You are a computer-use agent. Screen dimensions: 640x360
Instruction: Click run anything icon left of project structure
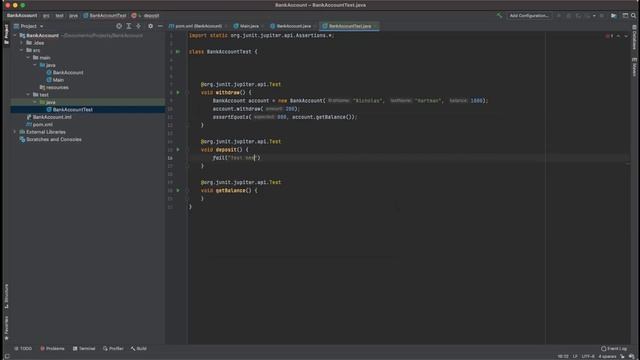pyautogui.click(x=613, y=16)
